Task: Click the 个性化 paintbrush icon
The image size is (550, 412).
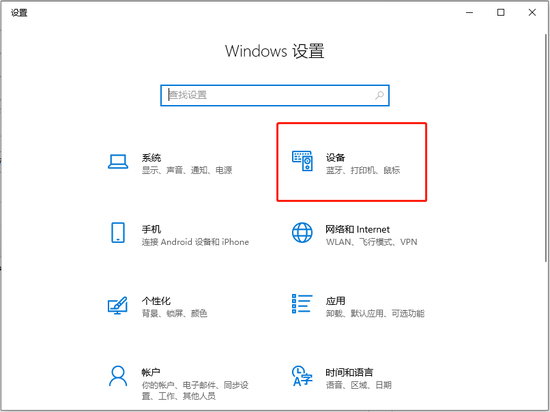Action: tap(118, 305)
